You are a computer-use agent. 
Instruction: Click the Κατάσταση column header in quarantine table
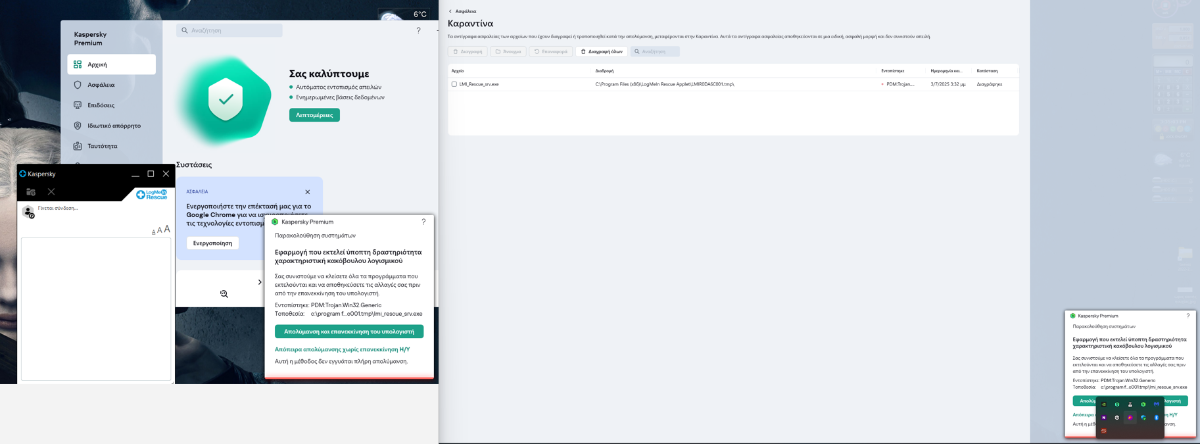(987, 71)
